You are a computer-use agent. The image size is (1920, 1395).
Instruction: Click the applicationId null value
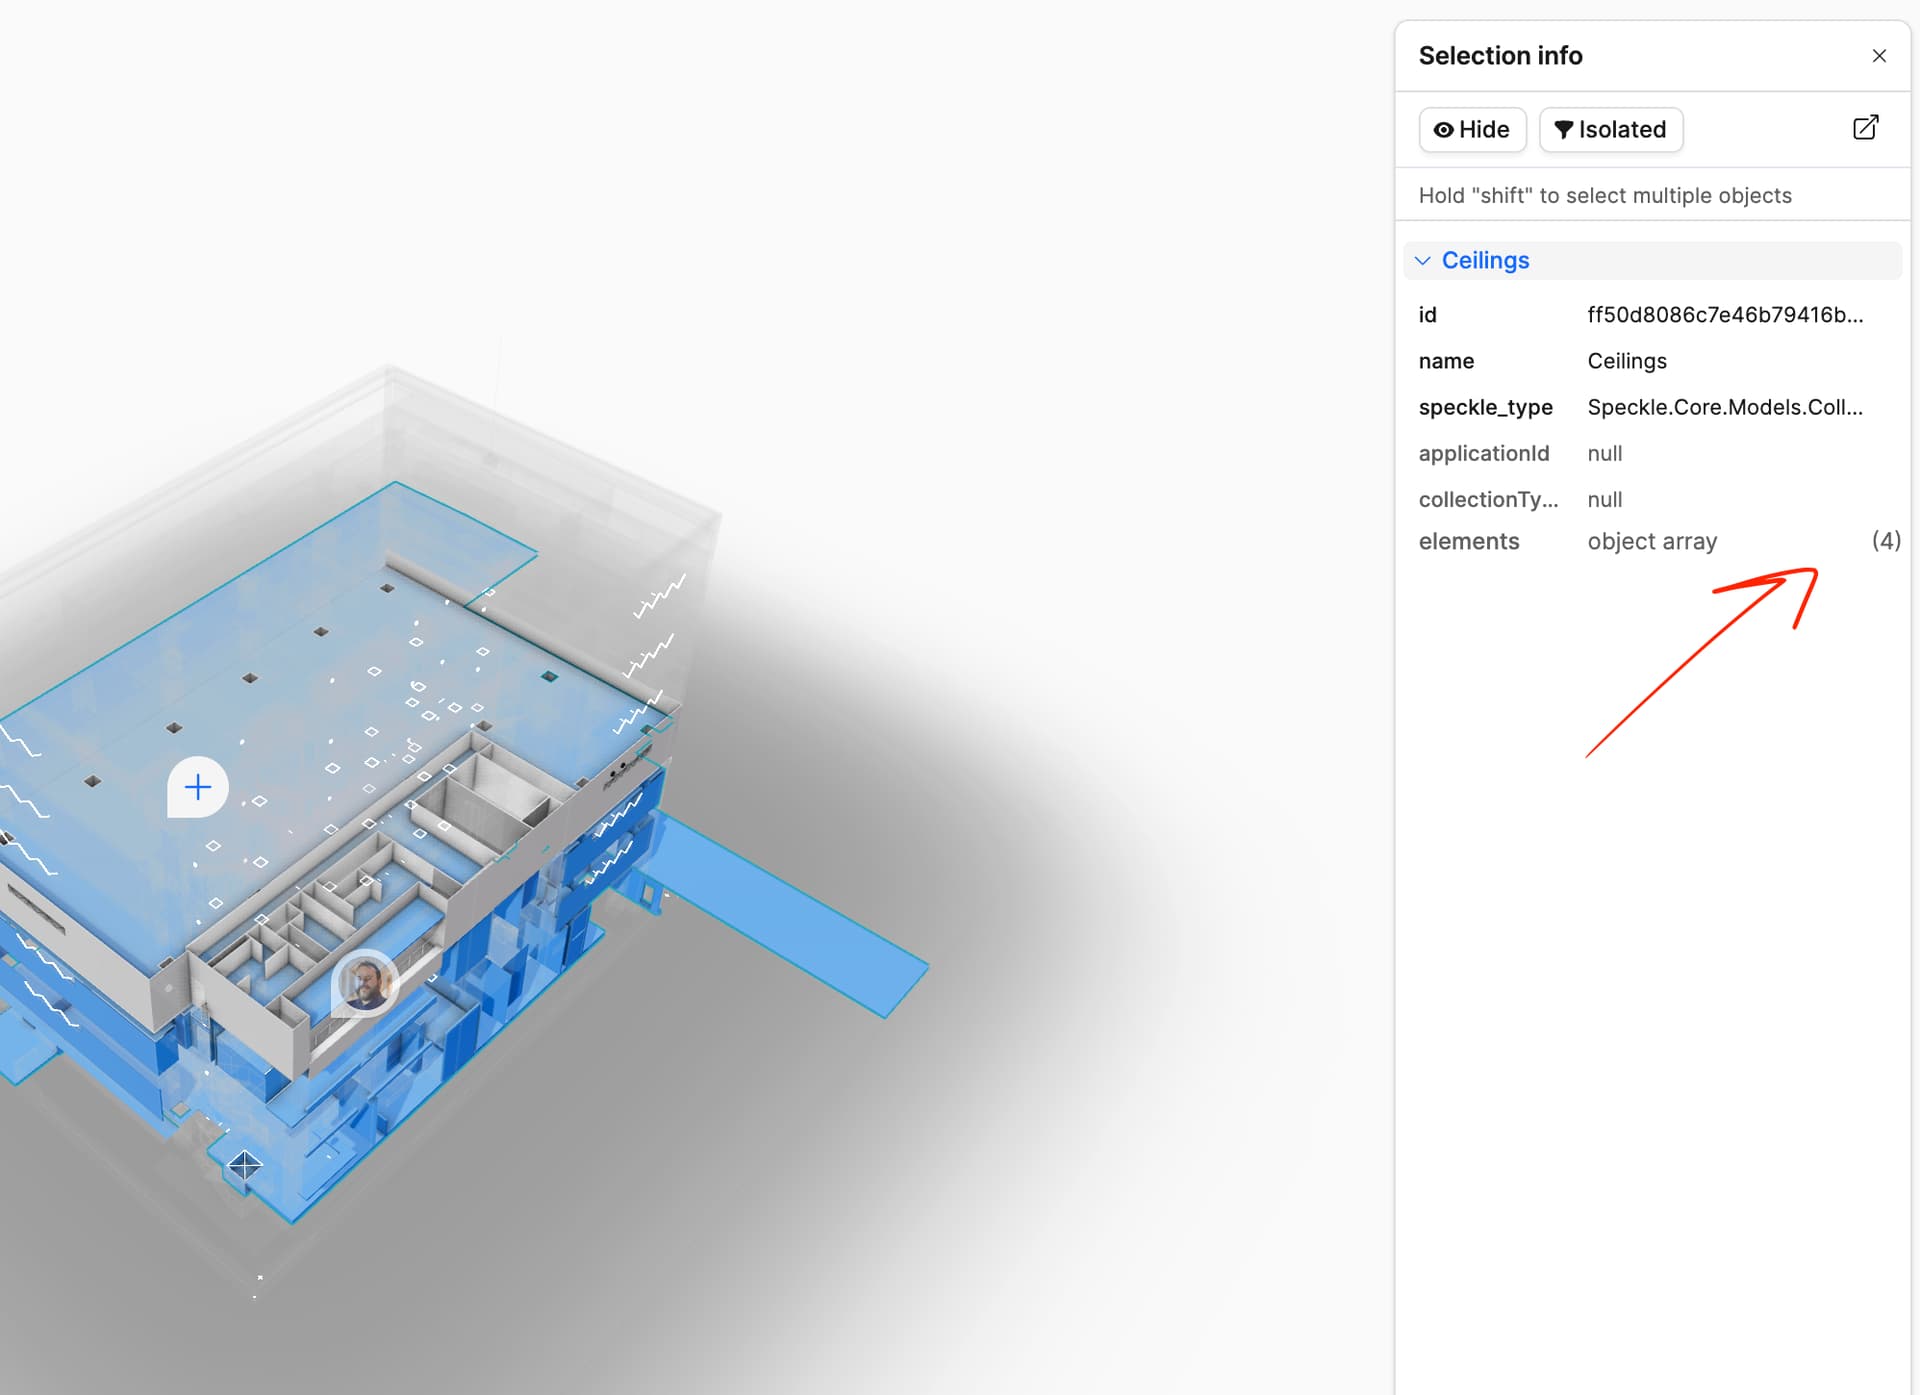coord(1604,453)
